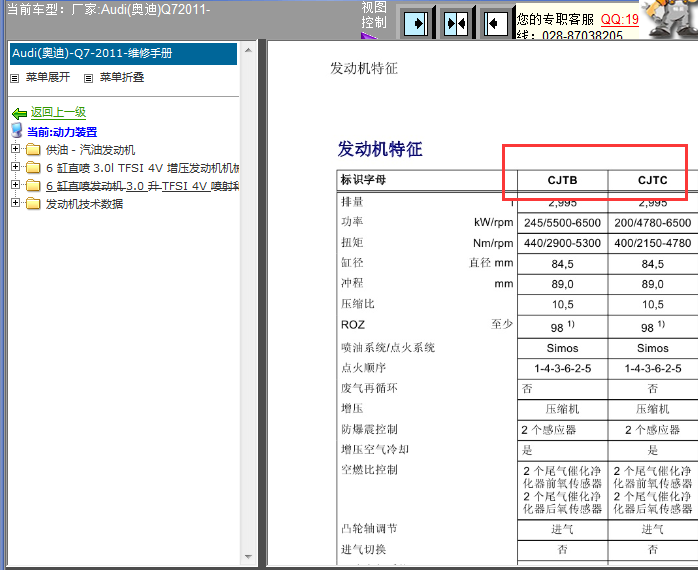Click the expand-right view control button
This screenshot has height=570, width=698.
pyautogui.click(x=419, y=21)
